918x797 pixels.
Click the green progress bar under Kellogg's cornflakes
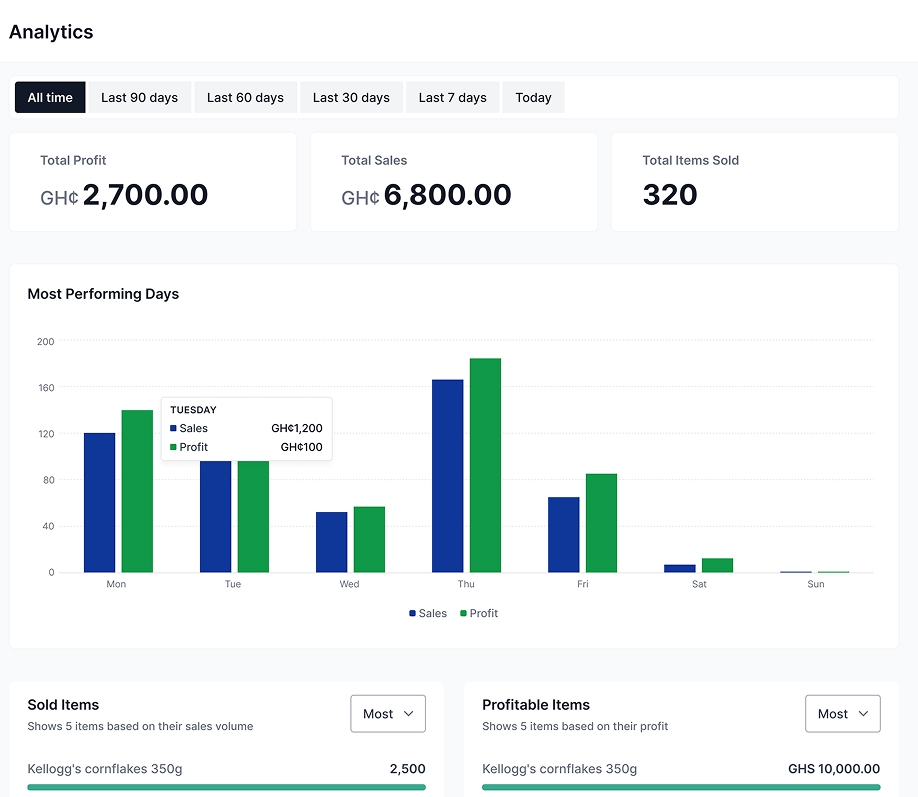pos(227,788)
